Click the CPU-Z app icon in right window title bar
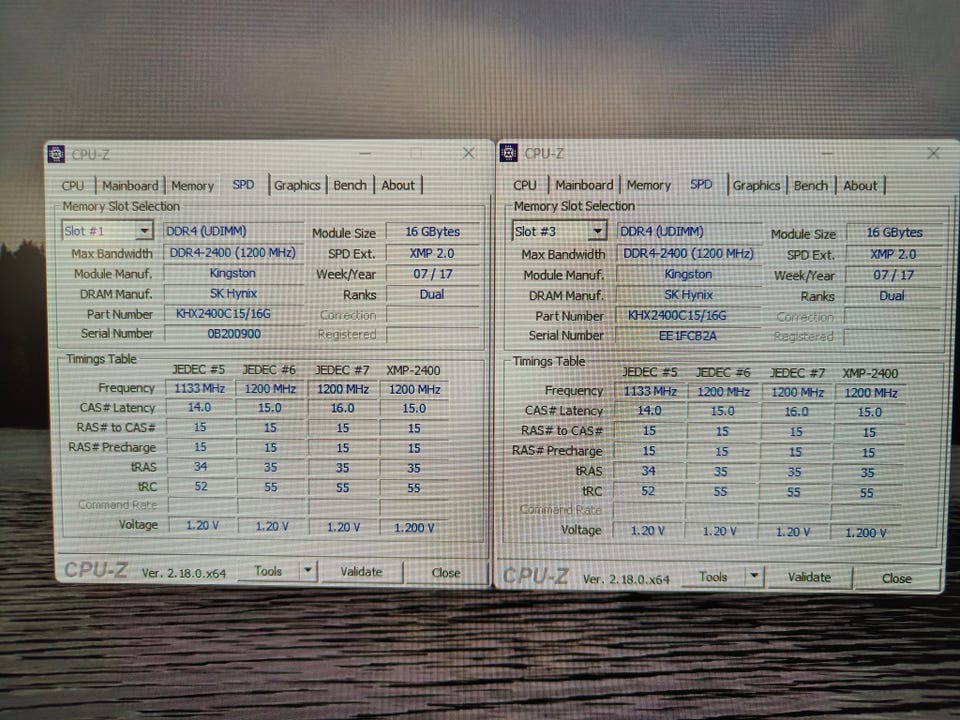The width and height of the screenshot is (960, 720). click(x=509, y=153)
